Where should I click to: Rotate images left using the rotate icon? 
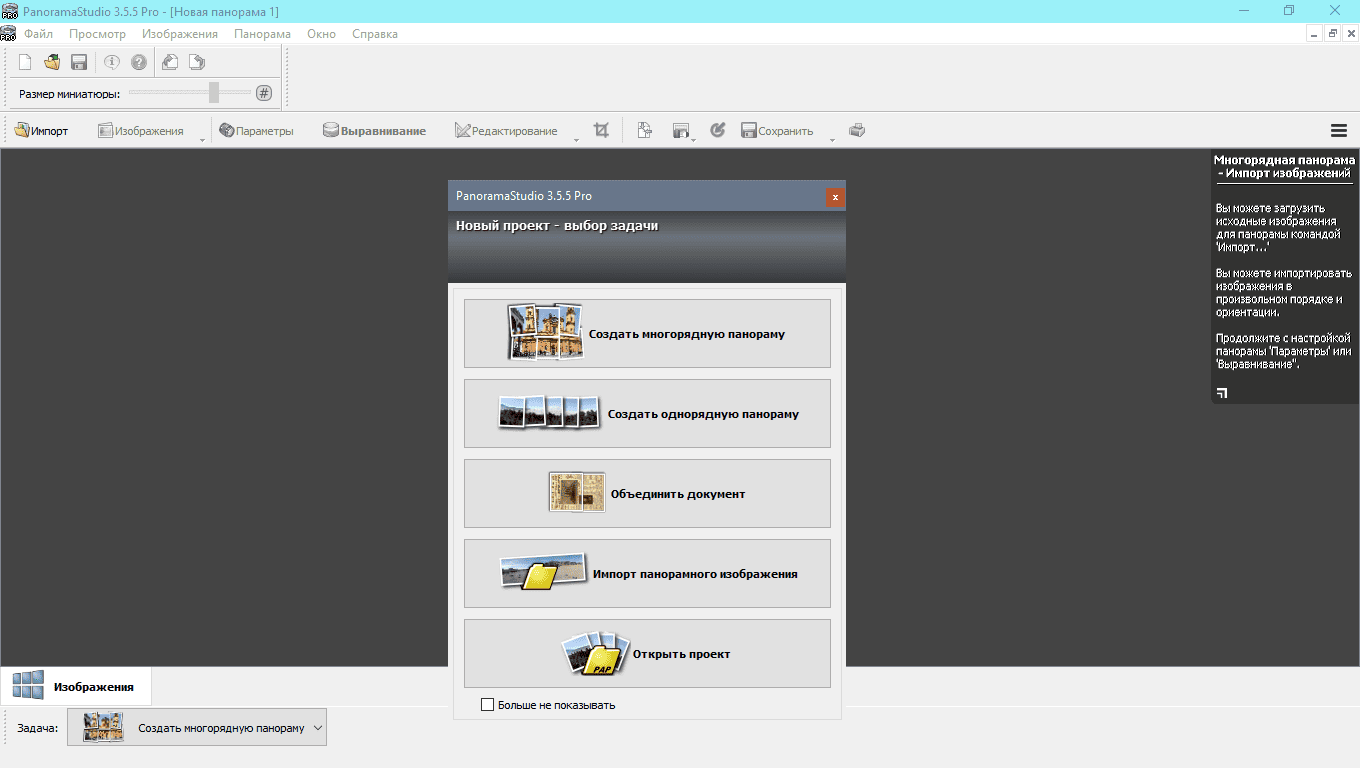pyautogui.click(x=170, y=62)
